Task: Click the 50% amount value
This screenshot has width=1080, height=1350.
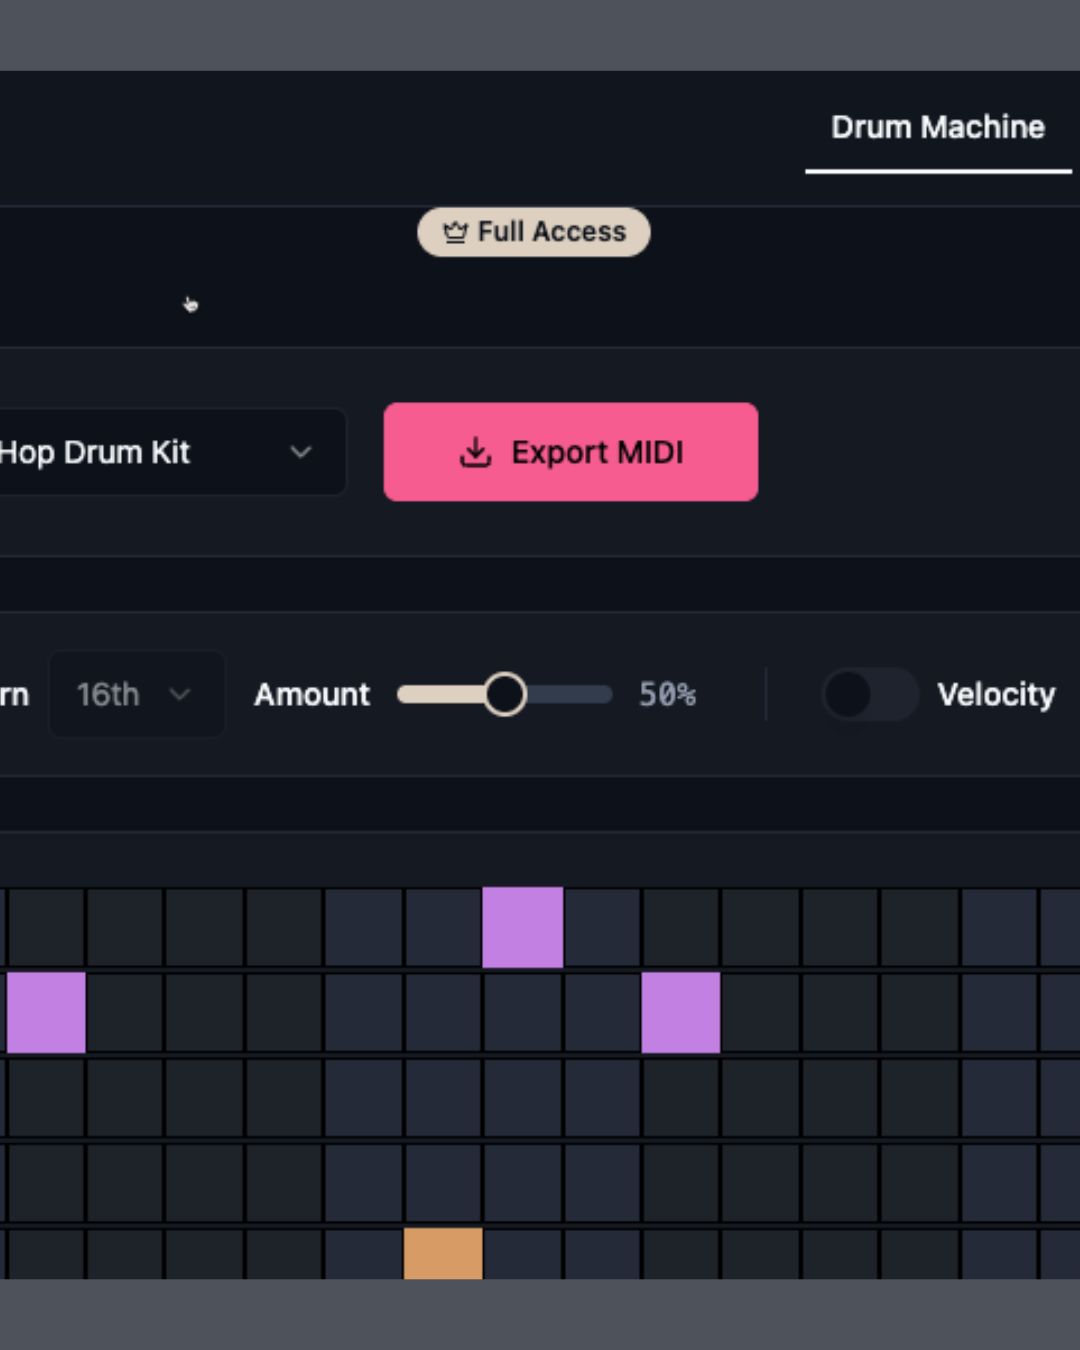Action: tap(667, 694)
